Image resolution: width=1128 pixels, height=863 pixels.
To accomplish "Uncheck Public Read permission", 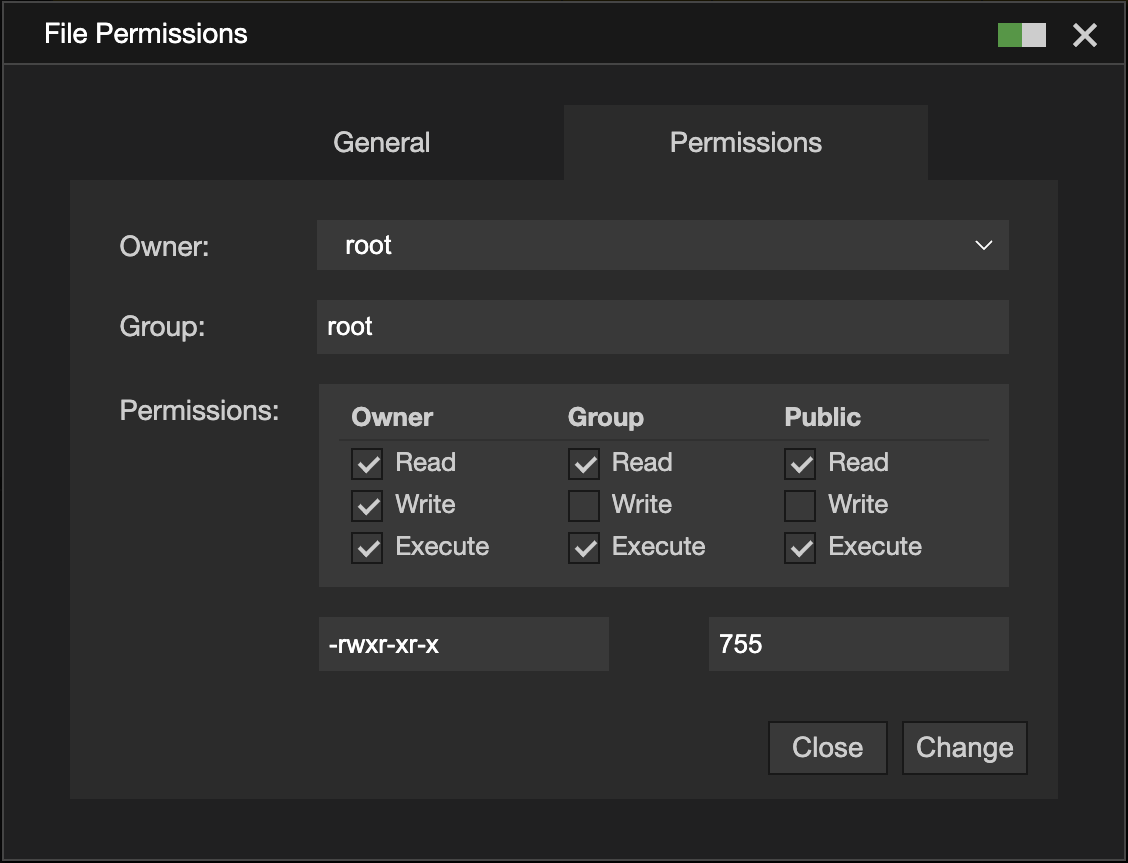I will coord(800,464).
